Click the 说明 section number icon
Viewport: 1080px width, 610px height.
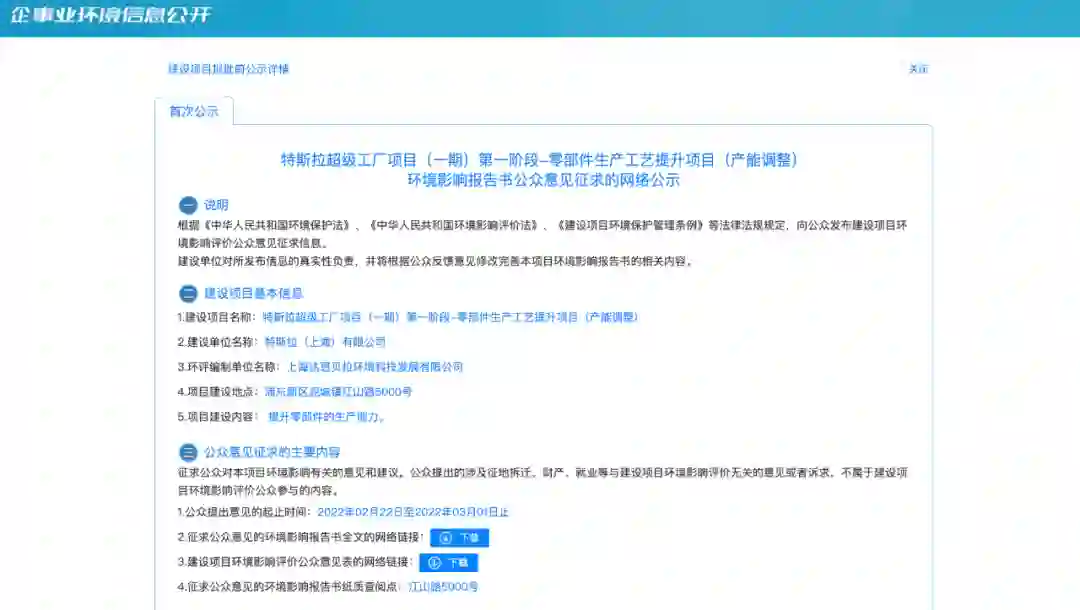coord(188,205)
